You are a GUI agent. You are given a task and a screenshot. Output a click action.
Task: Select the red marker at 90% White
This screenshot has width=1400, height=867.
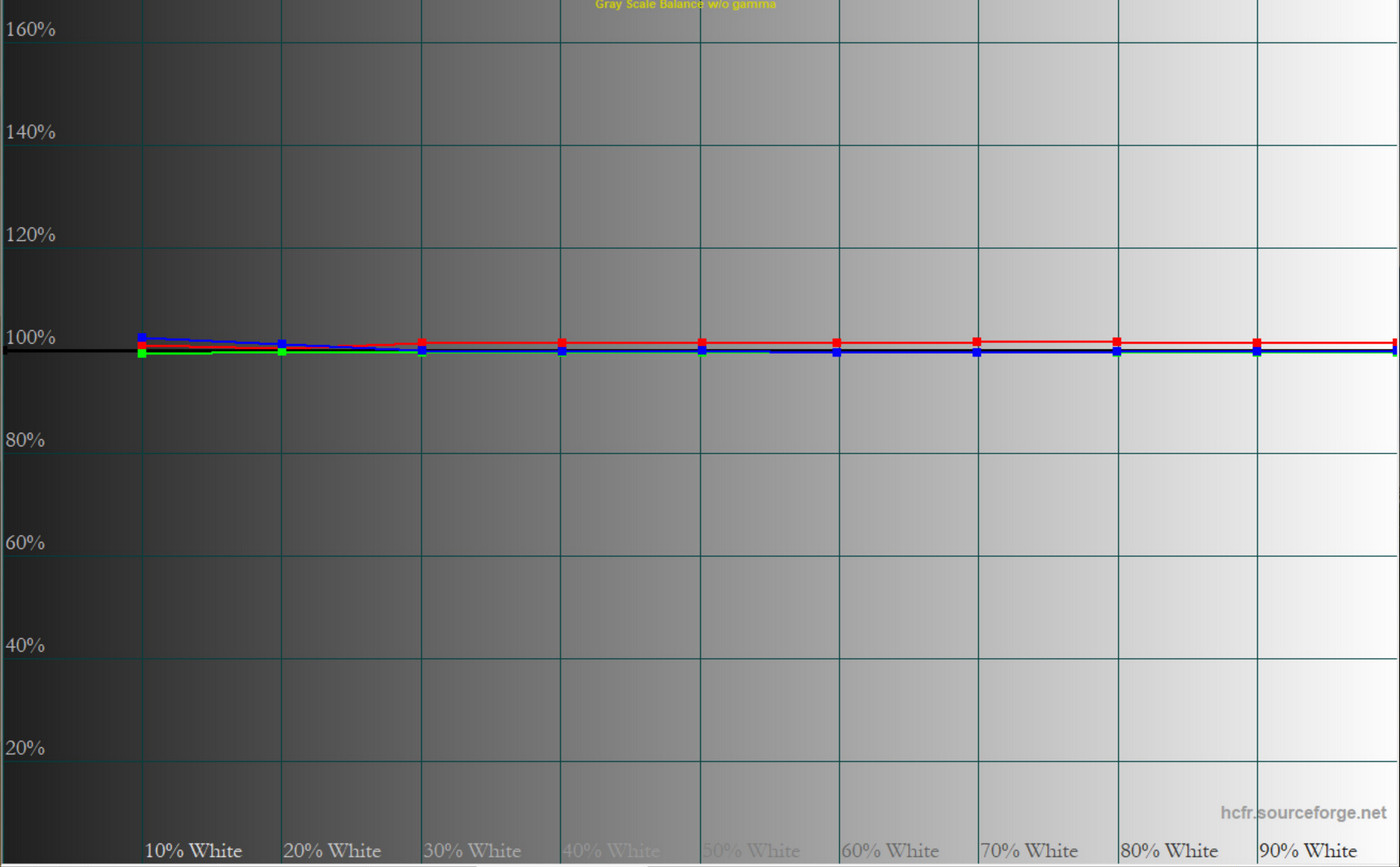coord(1257,343)
